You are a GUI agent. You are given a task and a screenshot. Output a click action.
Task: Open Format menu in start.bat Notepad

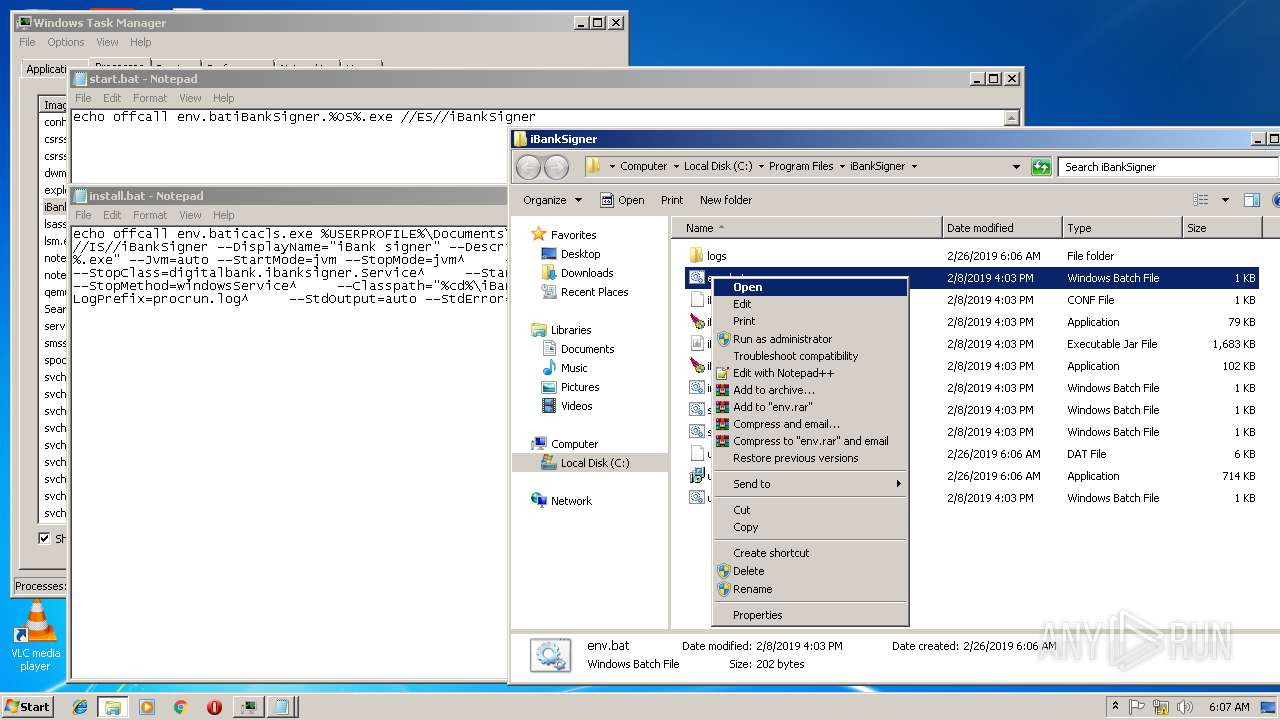point(150,98)
